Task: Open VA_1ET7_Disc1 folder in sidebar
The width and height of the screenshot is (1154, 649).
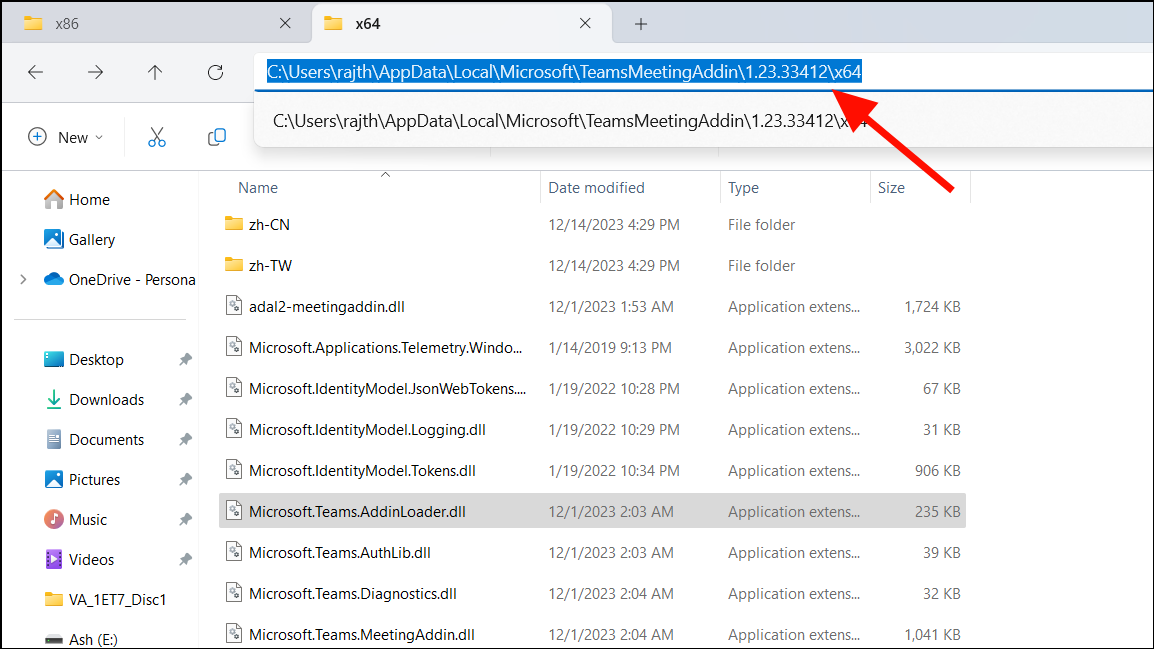Action: coord(105,600)
